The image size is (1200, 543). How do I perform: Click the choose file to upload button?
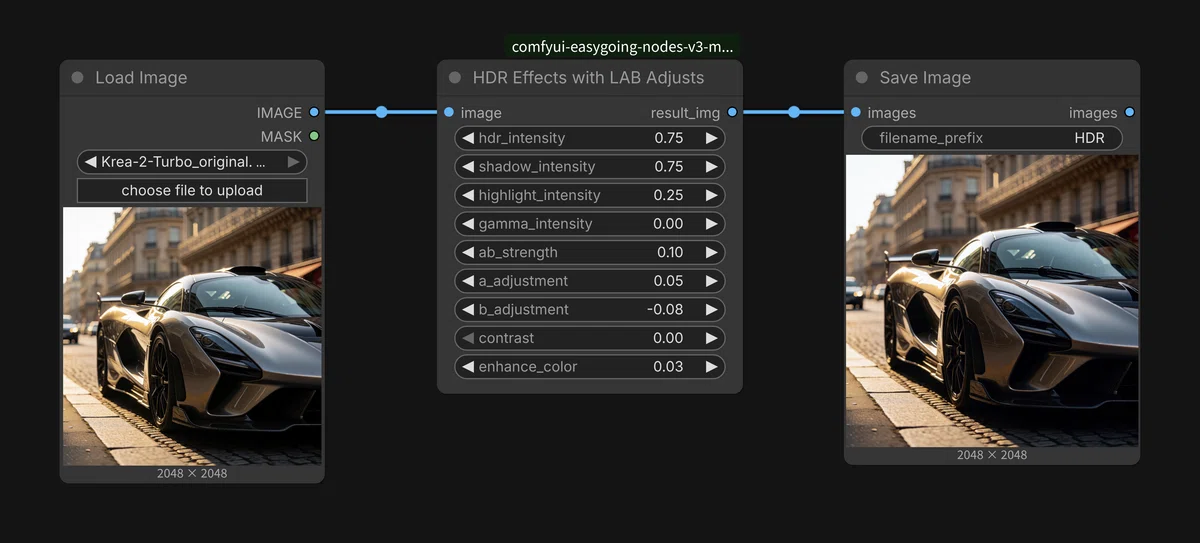(192, 190)
